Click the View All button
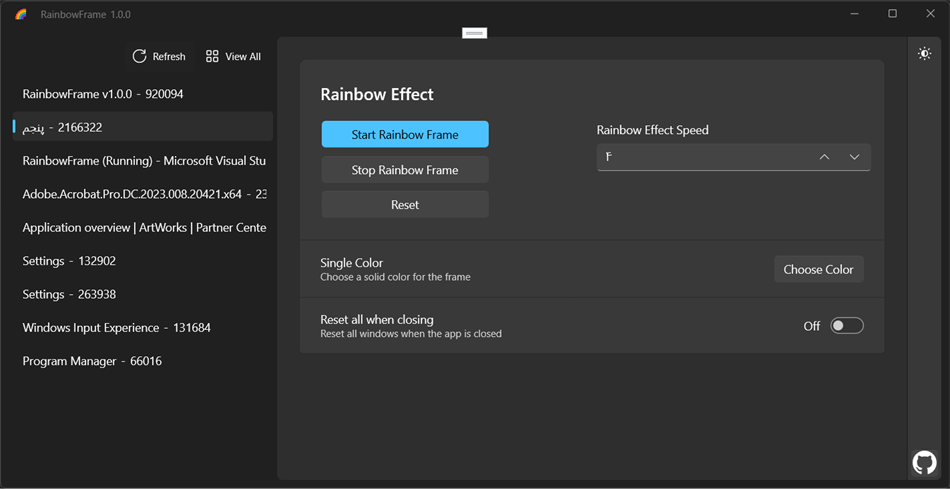The image size is (950, 489). 233,56
